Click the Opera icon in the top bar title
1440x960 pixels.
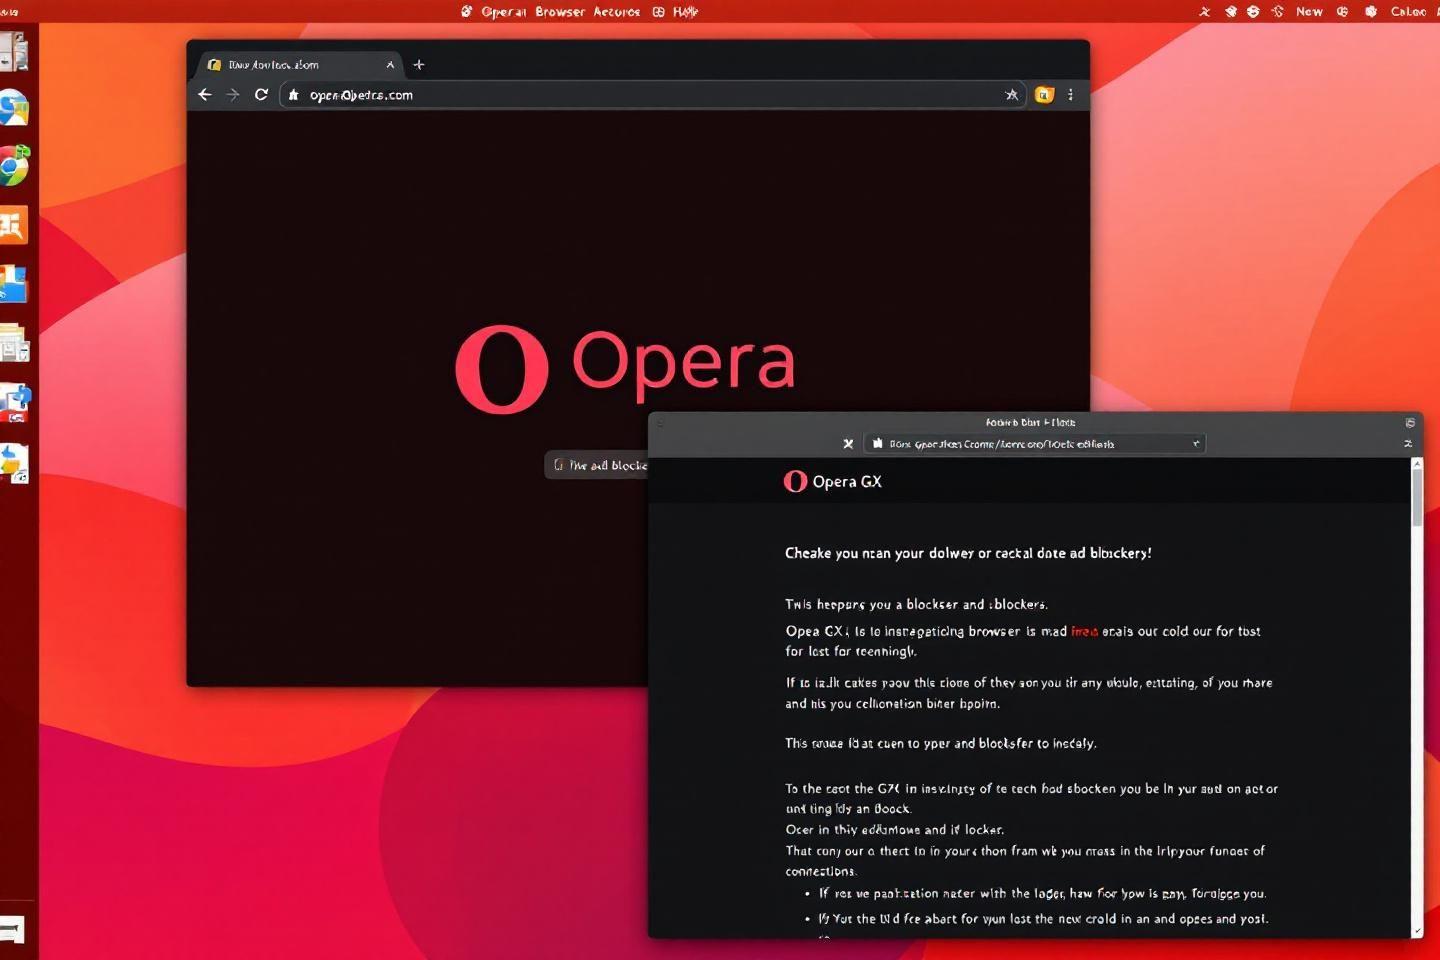click(x=467, y=12)
